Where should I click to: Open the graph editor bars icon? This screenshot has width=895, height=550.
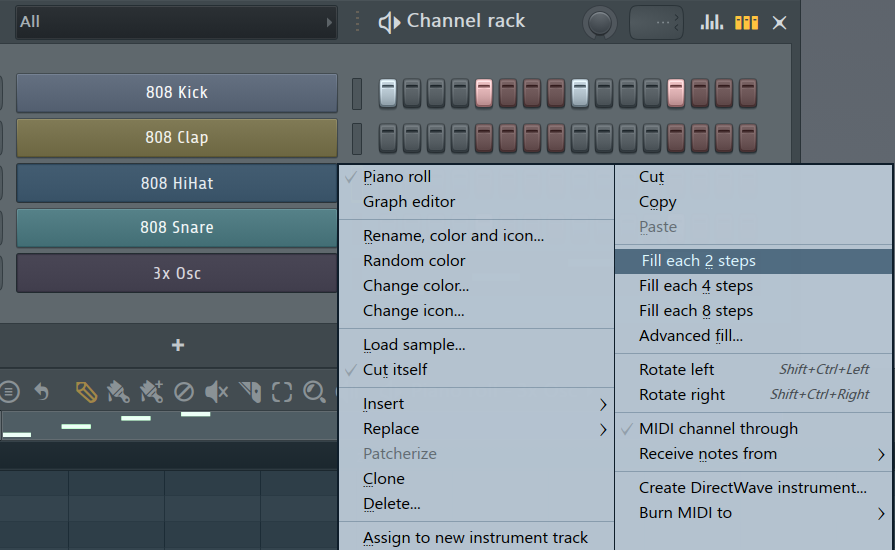tap(712, 22)
